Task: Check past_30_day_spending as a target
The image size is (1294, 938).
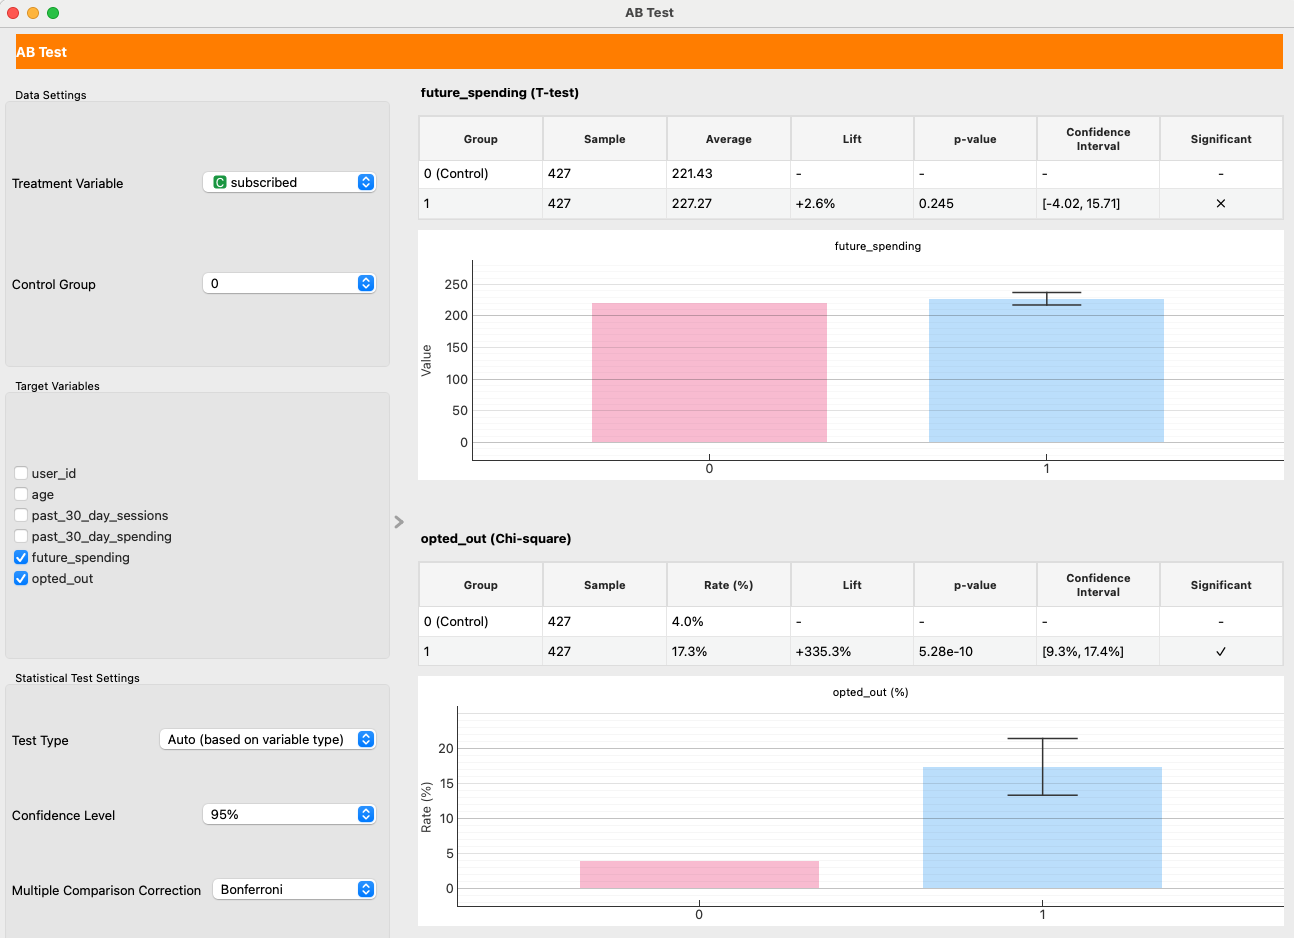Action: 20,536
